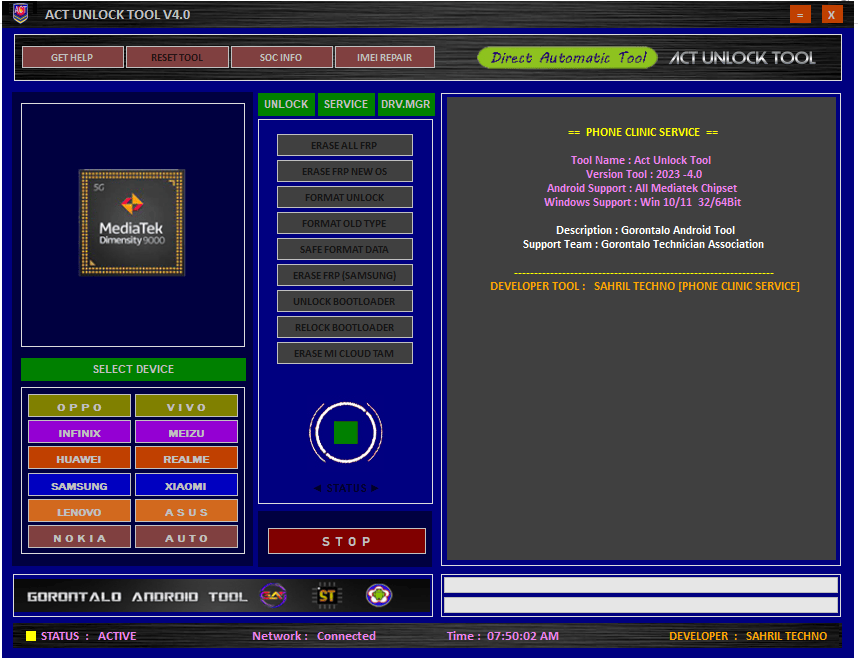858x661 pixels.
Task: Run ERASE ALL FRP operation
Action: [344, 145]
